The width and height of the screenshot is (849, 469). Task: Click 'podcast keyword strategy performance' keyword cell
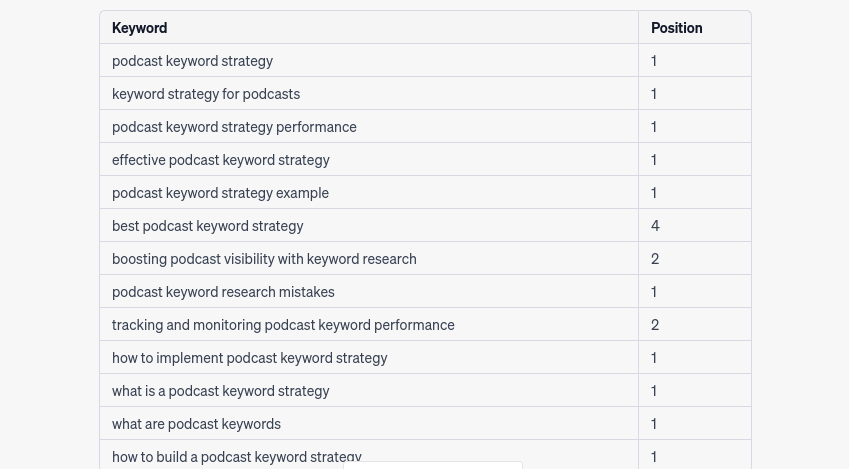[x=369, y=127]
